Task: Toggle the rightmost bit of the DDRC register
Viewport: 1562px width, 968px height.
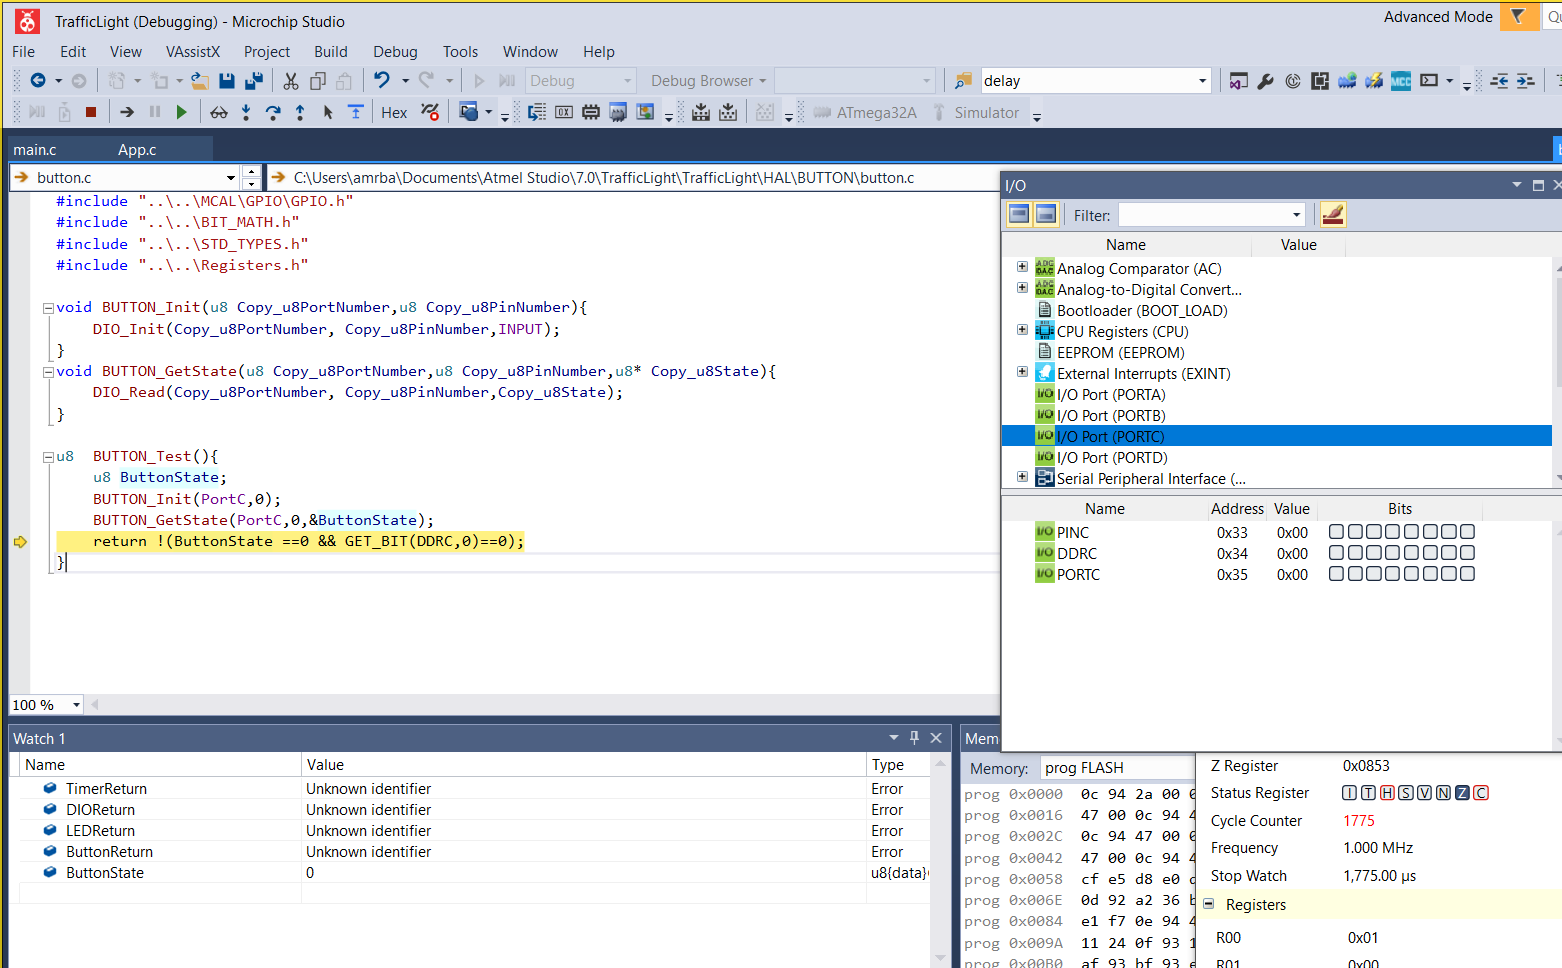Action: pyautogui.click(x=1467, y=553)
